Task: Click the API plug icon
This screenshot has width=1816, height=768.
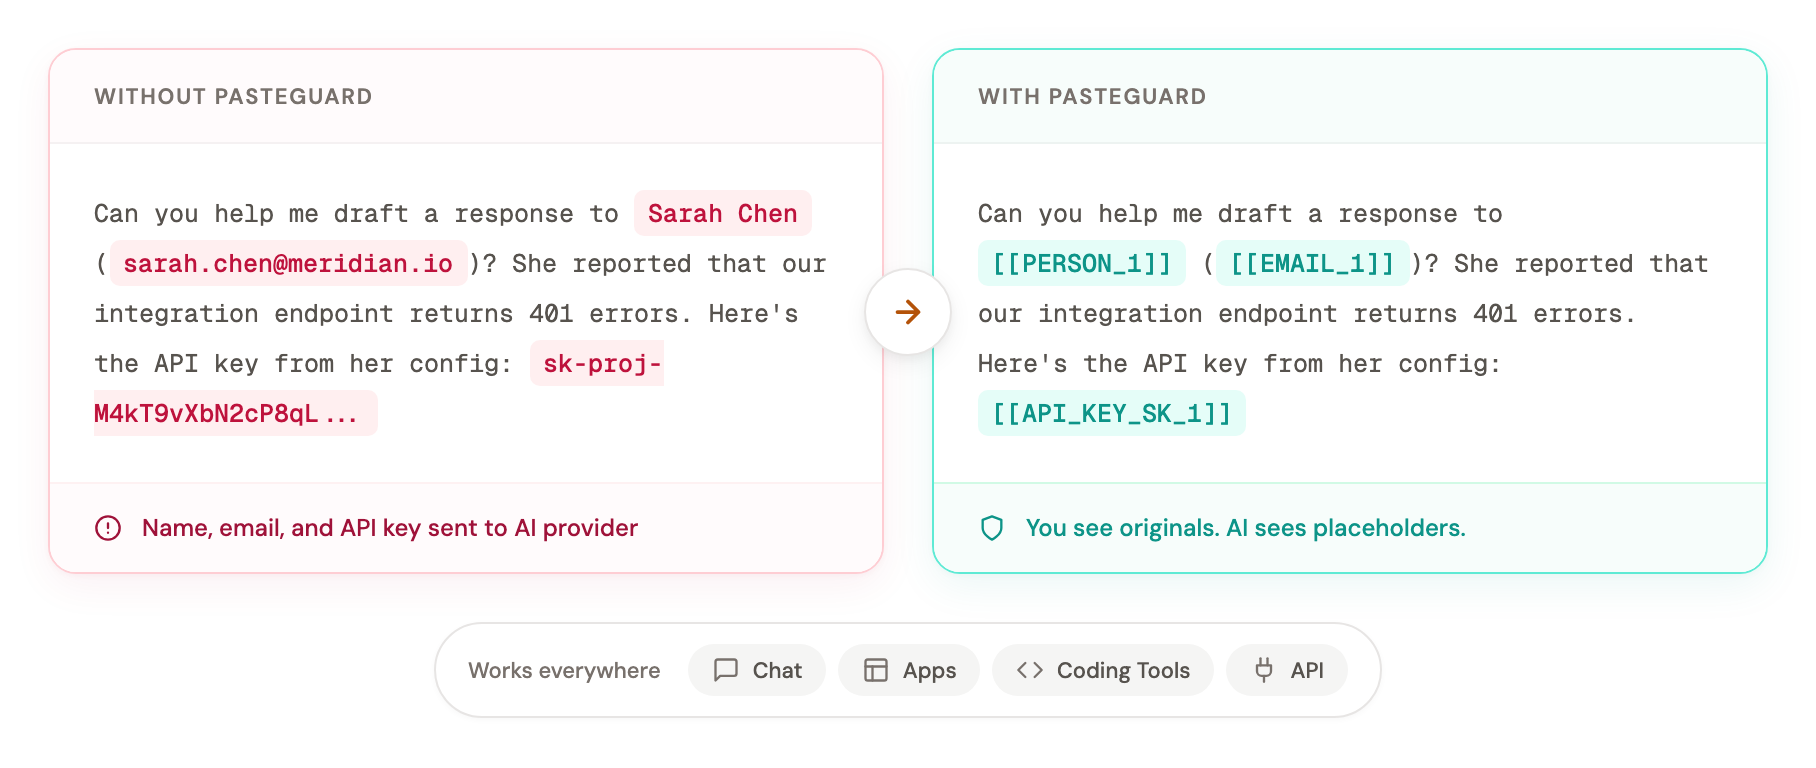Action: point(1264,670)
